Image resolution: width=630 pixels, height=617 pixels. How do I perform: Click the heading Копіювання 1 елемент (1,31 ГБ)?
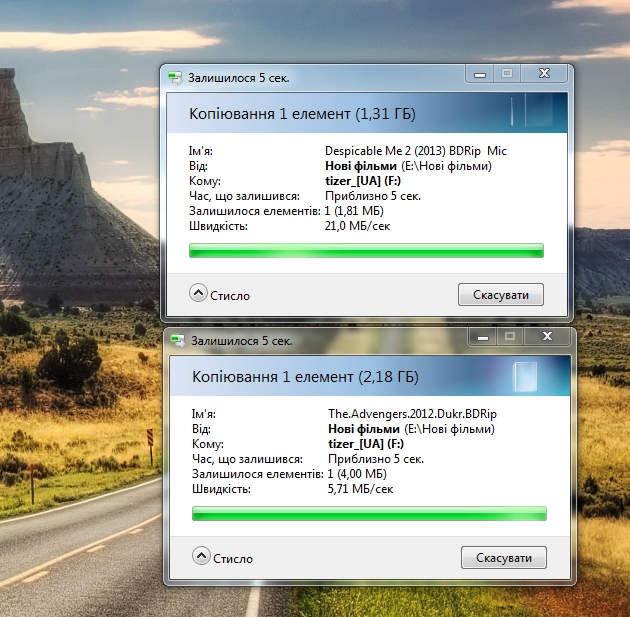[302, 114]
